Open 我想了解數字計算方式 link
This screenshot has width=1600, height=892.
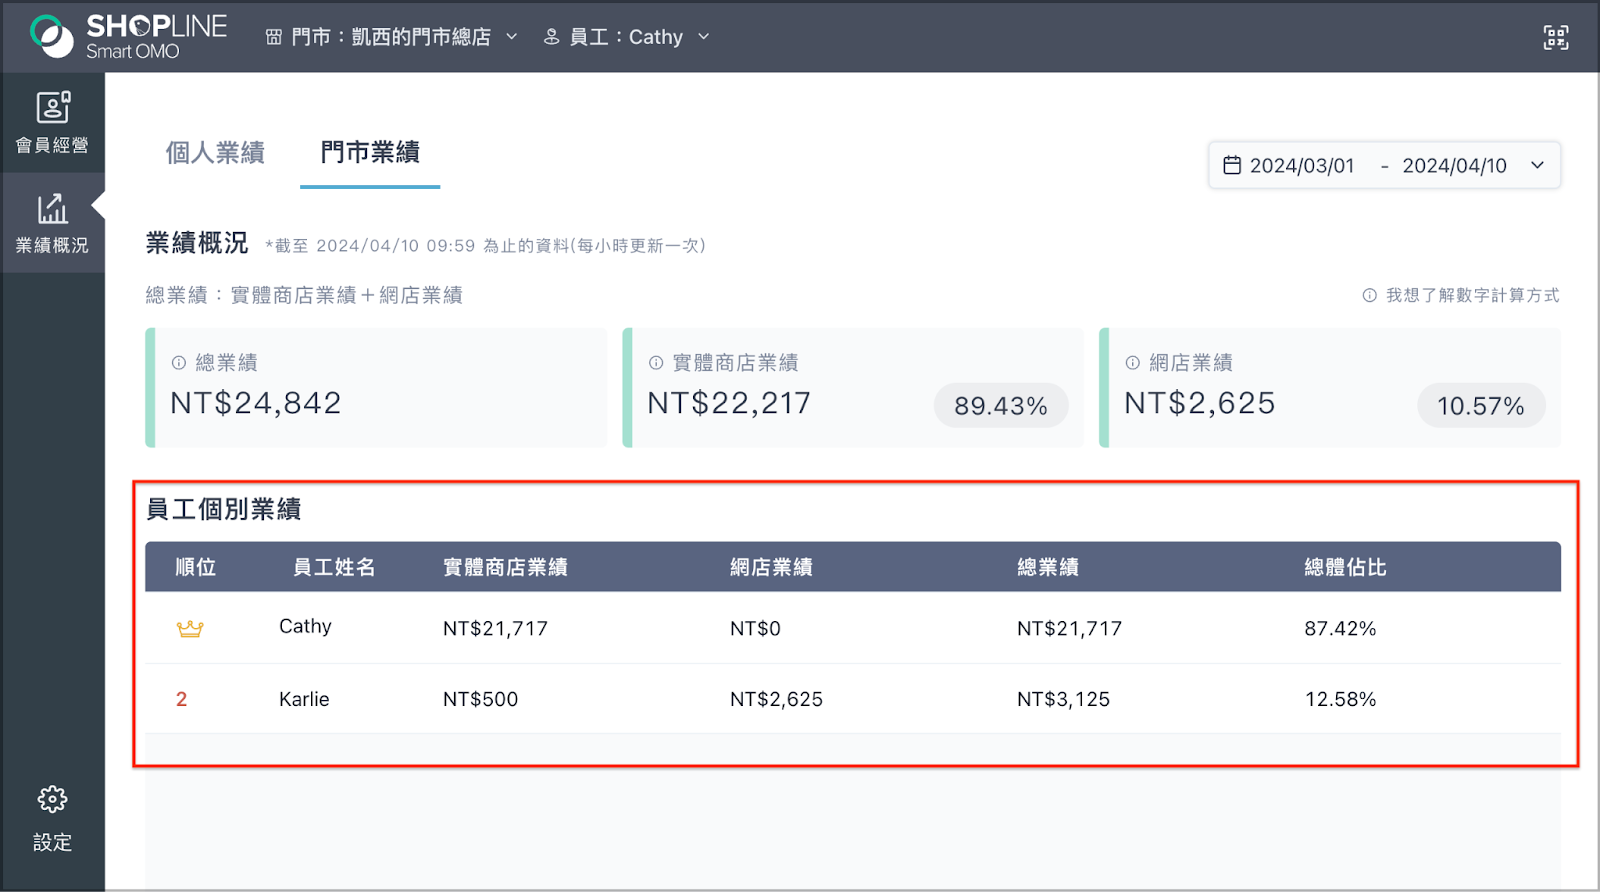point(1472,295)
